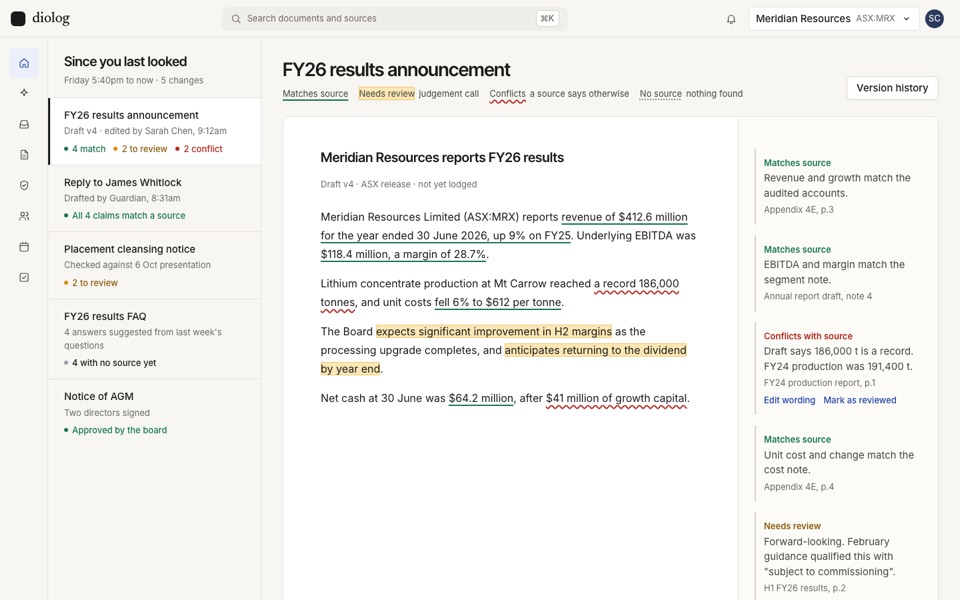Expand the Meridian Resources company dropdown
This screenshot has width=960, height=600.
(x=833, y=18)
